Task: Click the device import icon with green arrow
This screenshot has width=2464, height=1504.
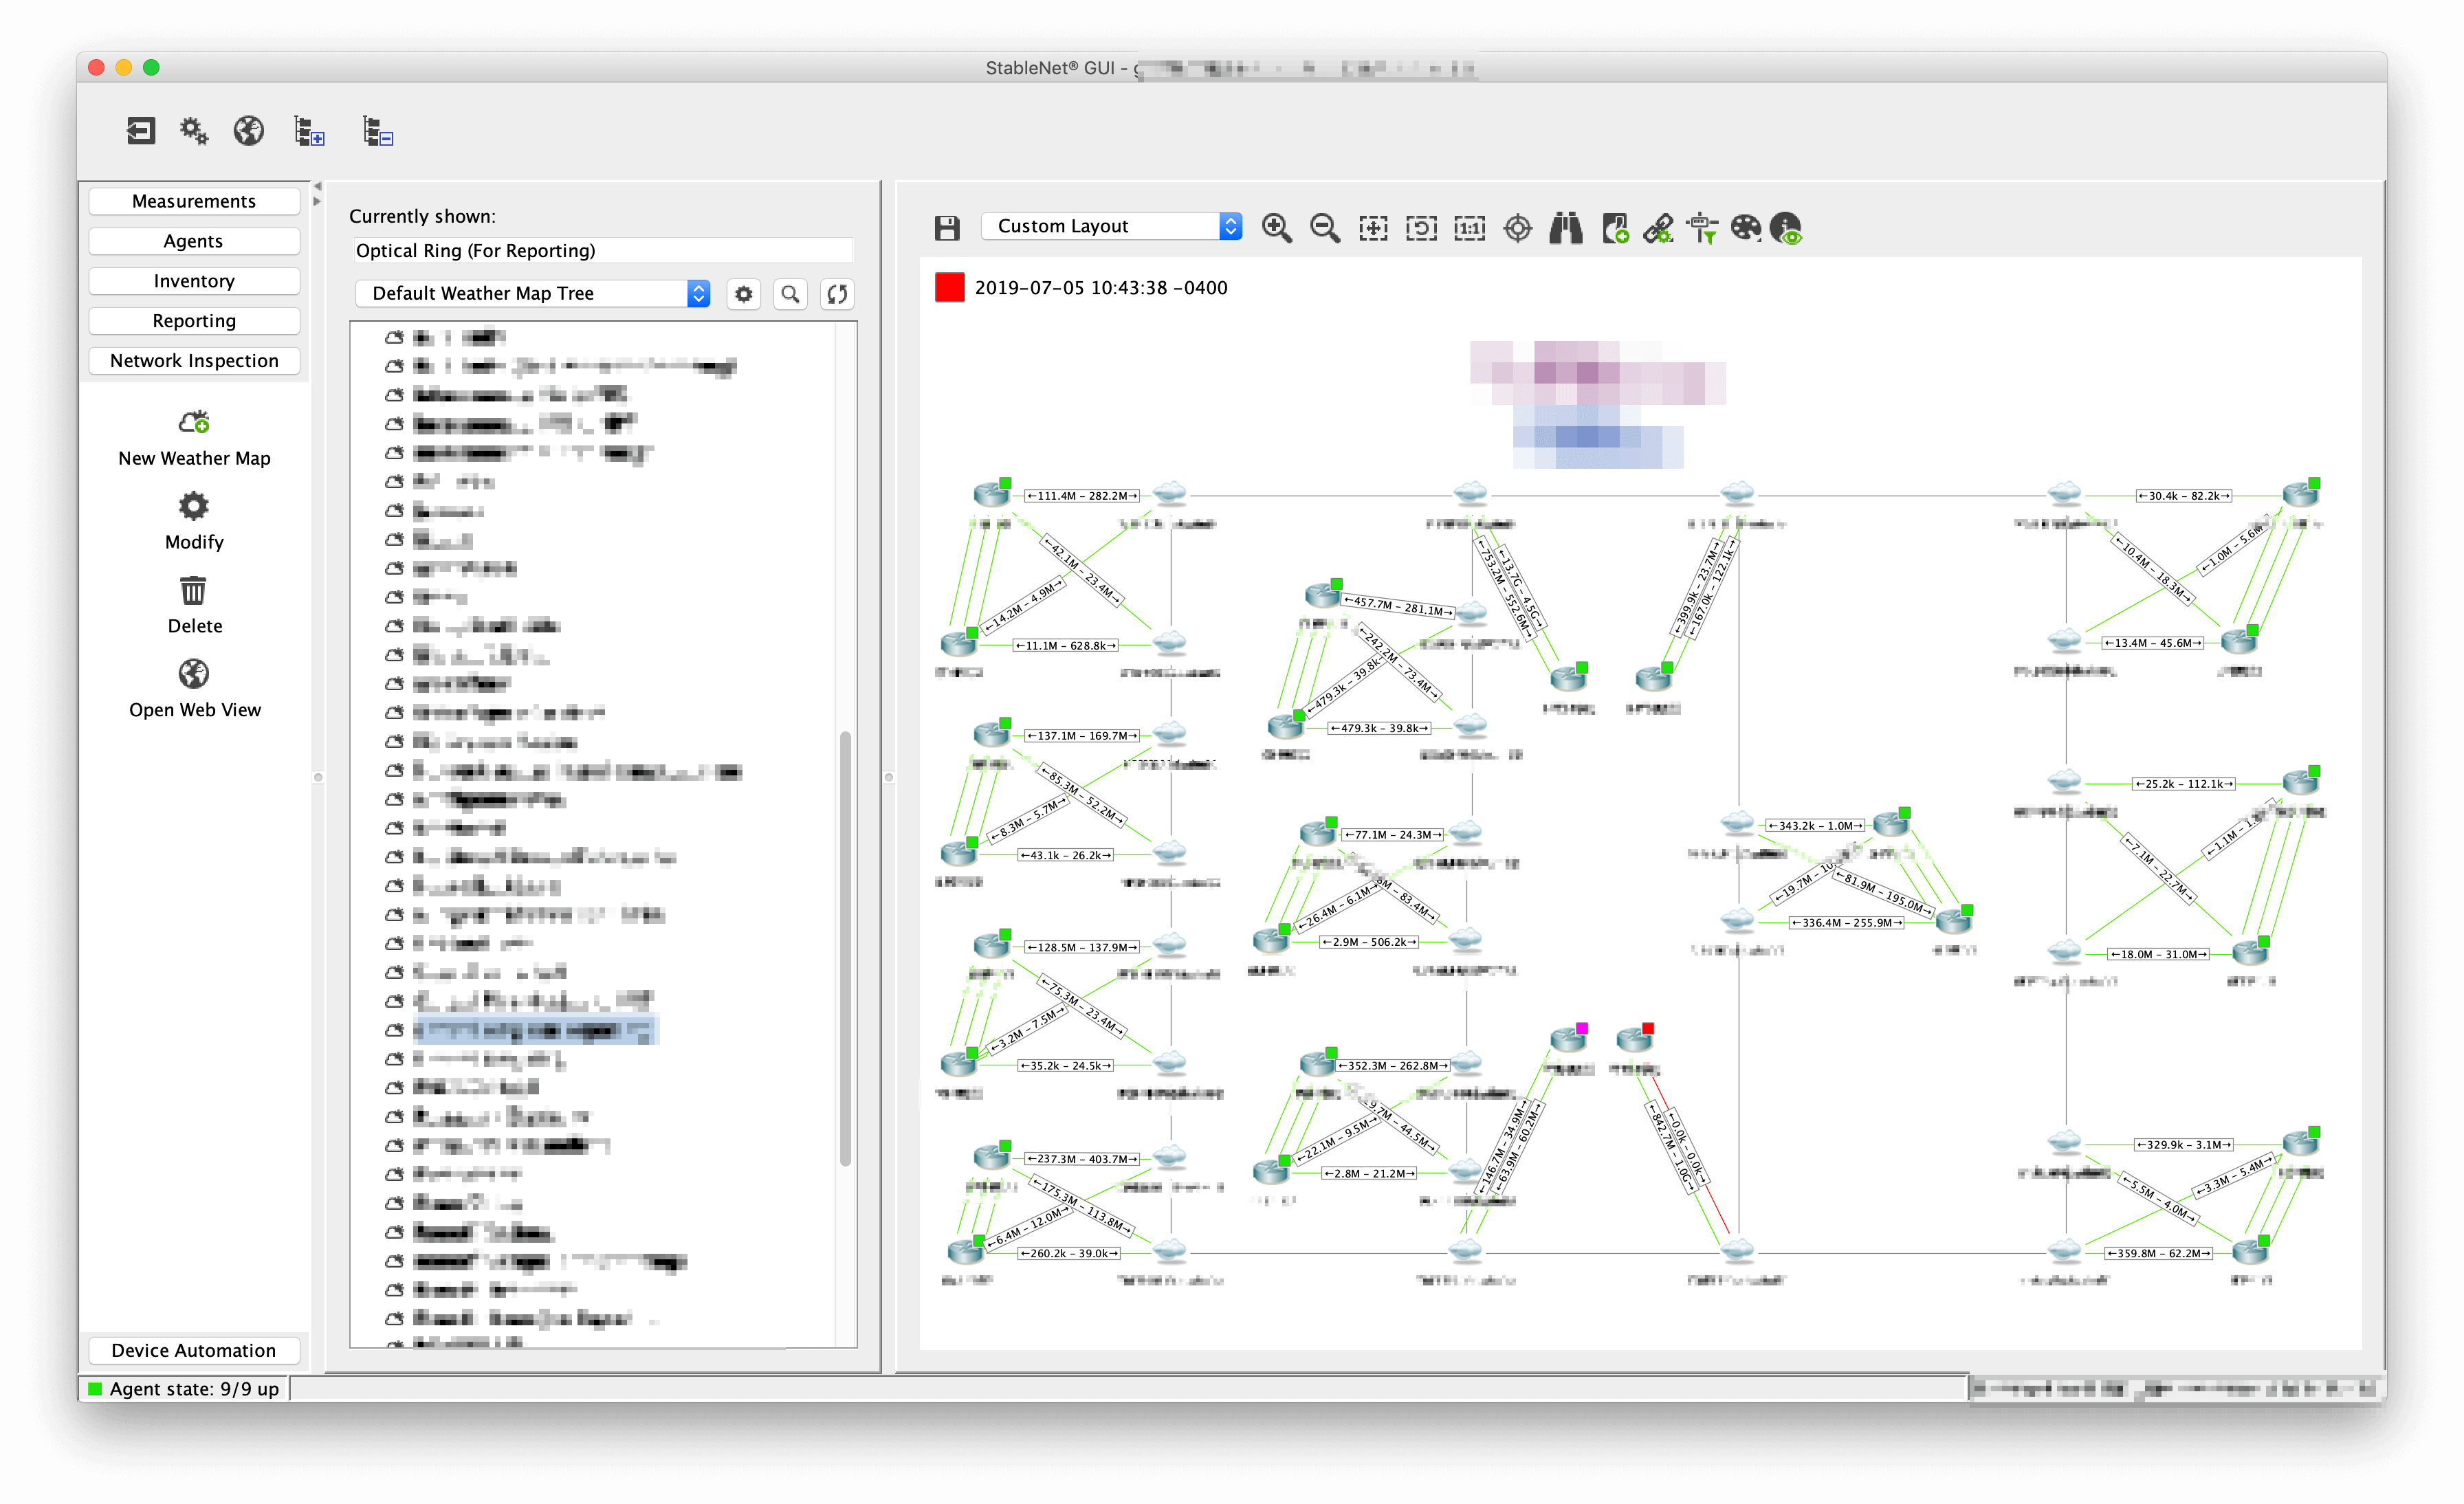Action: [1615, 228]
